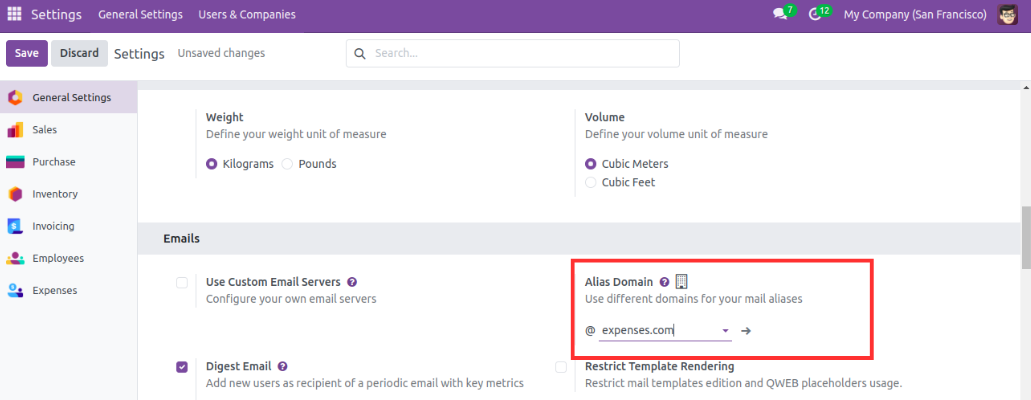Image resolution: width=1031 pixels, height=400 pixels.
Task: Click the Weight setting label
Action: [225, 117]
